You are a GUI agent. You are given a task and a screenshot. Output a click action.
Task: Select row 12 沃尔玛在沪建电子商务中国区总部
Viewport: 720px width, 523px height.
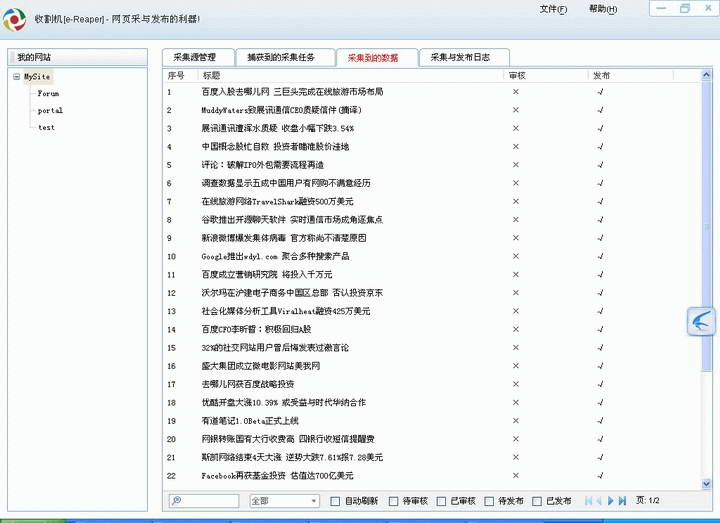click(432, 293)
